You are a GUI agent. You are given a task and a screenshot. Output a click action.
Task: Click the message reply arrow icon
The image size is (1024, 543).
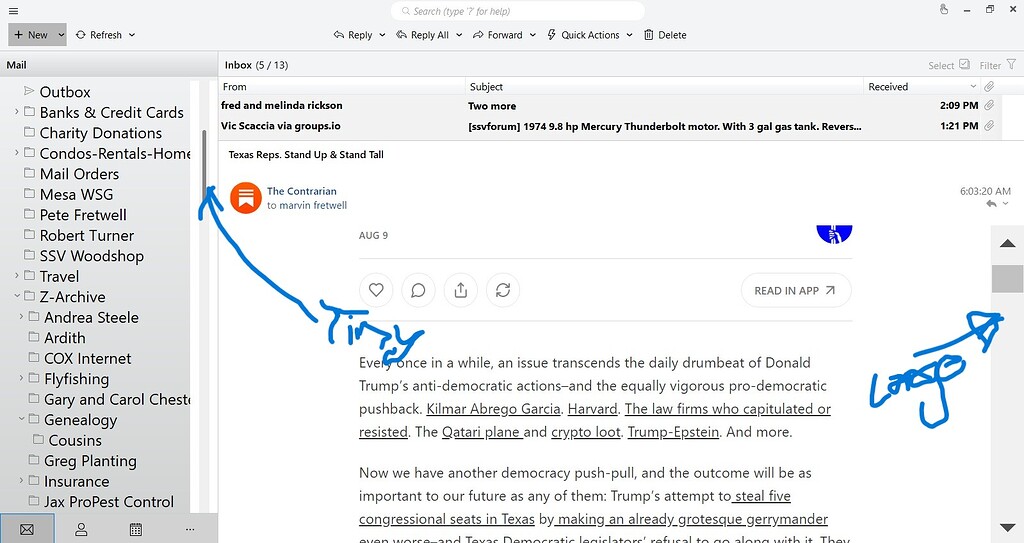click(x=991, y=205)
